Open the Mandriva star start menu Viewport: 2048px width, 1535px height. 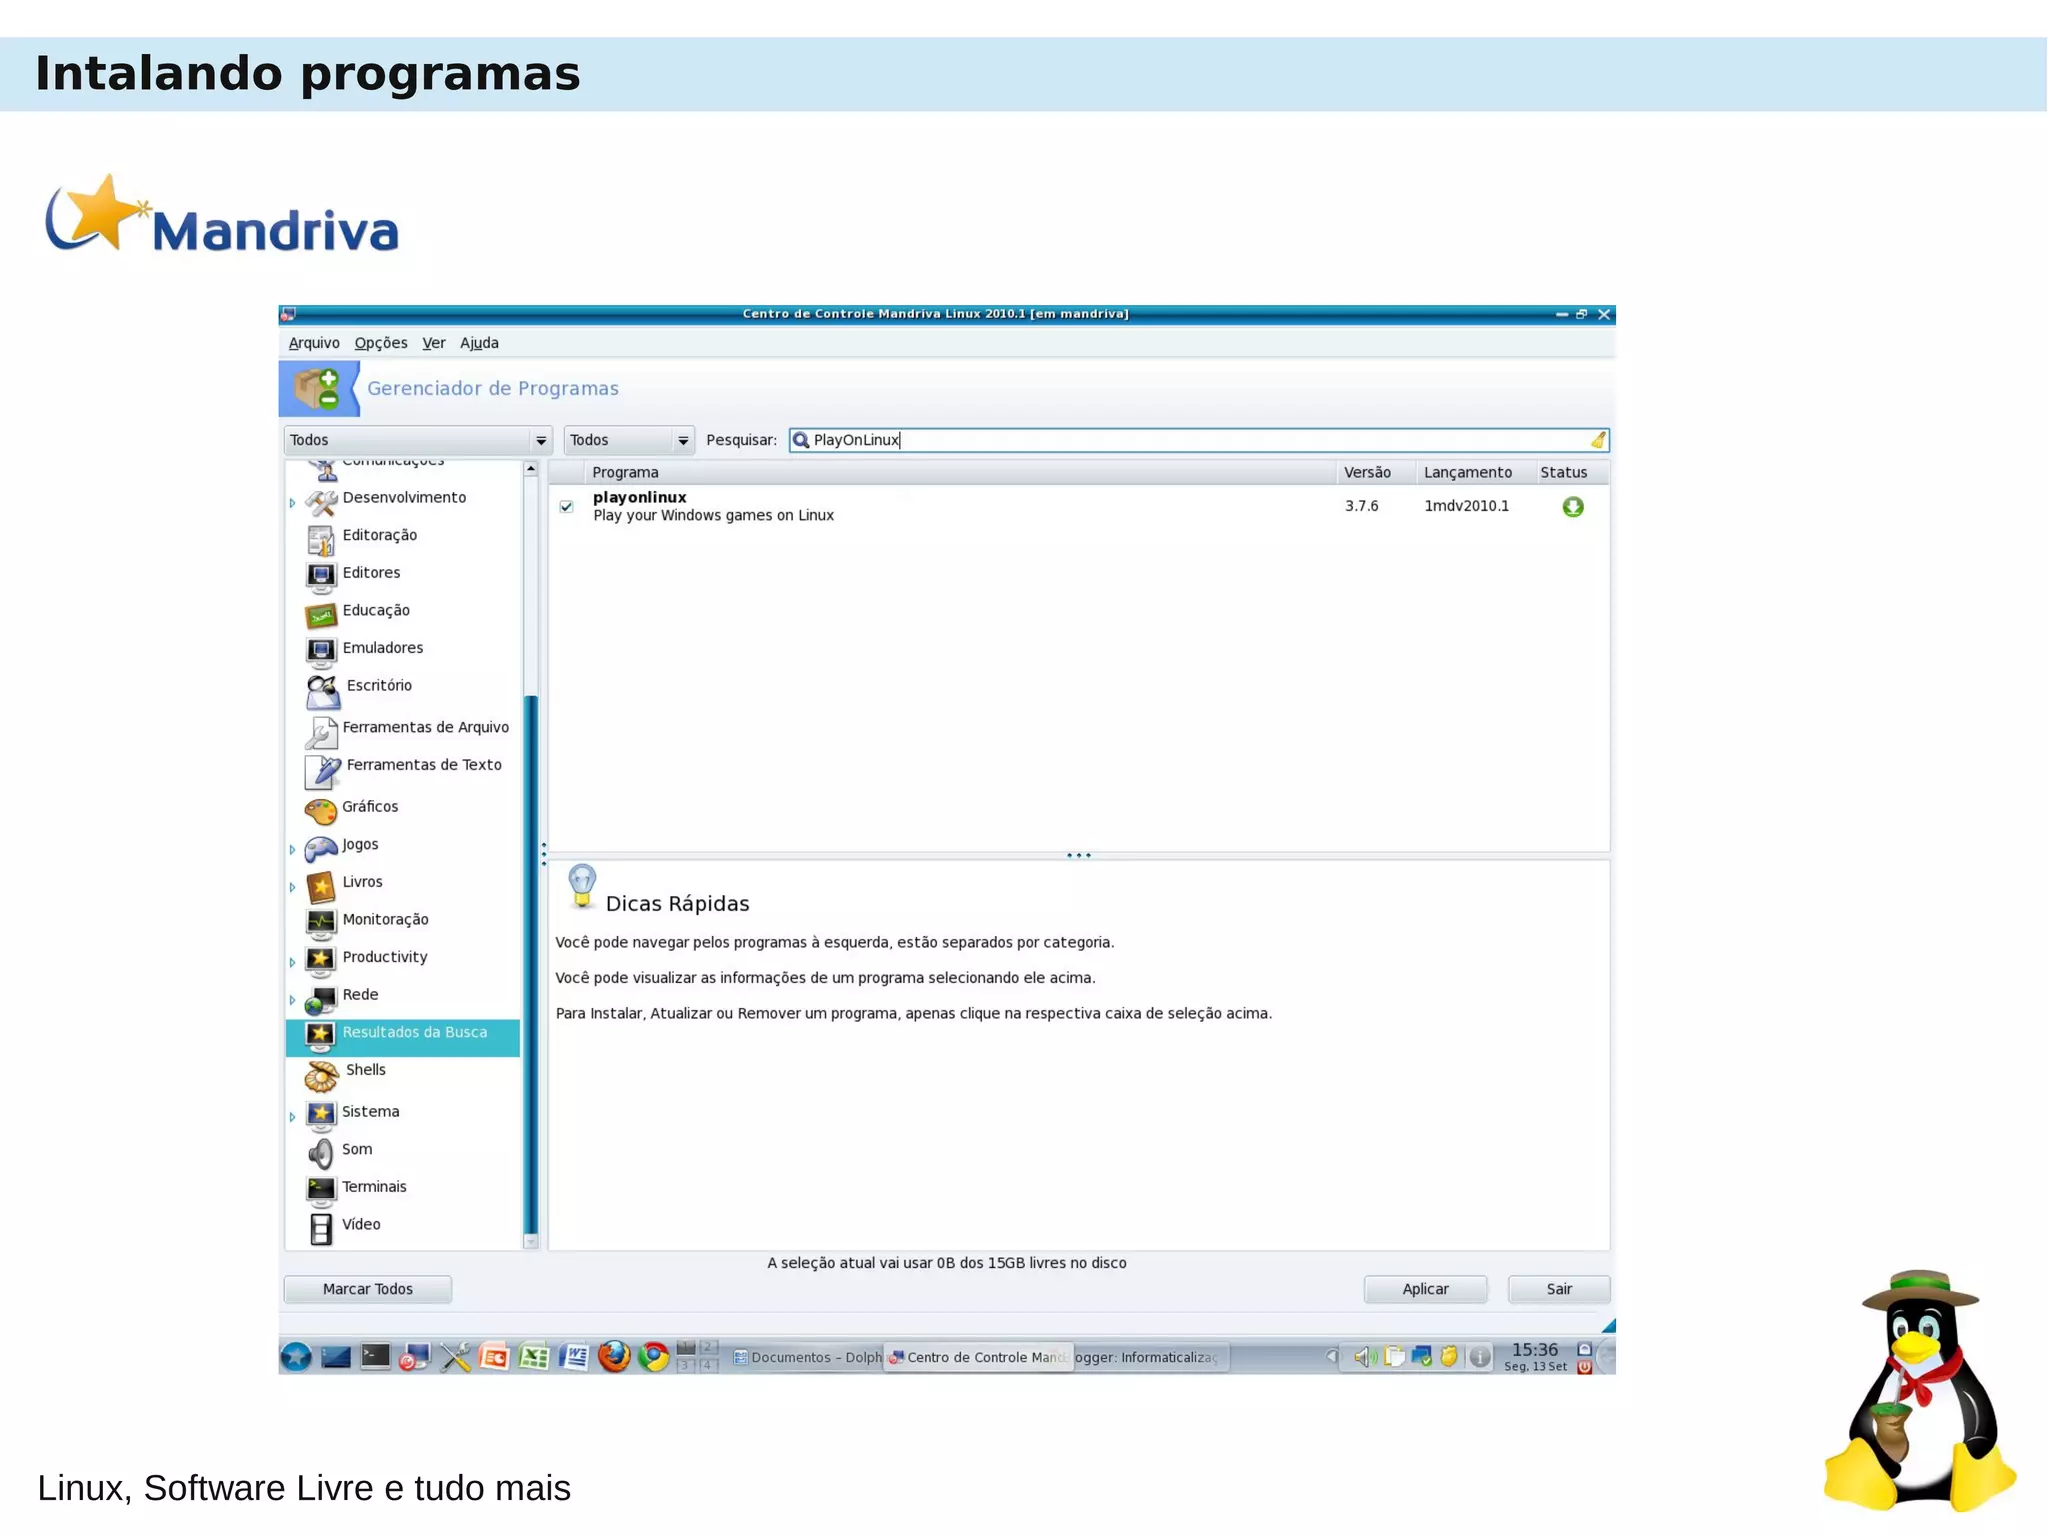[296, 1357]
